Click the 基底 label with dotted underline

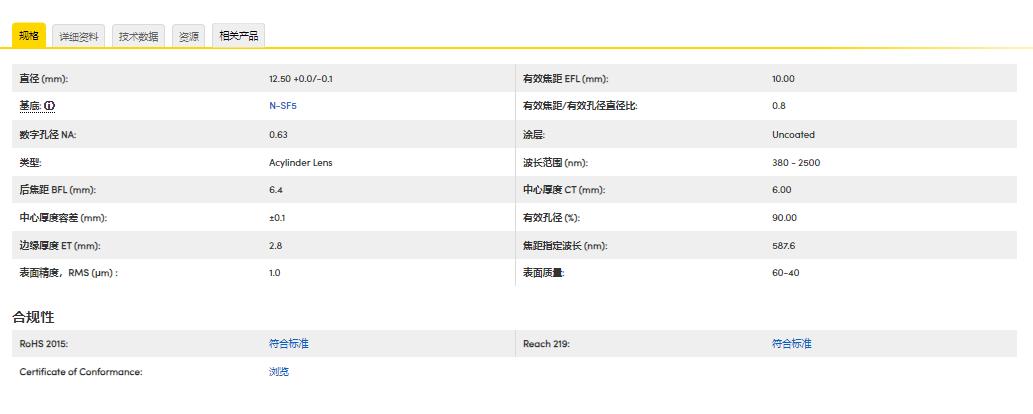pyautogui.click(x=30, y=106)
